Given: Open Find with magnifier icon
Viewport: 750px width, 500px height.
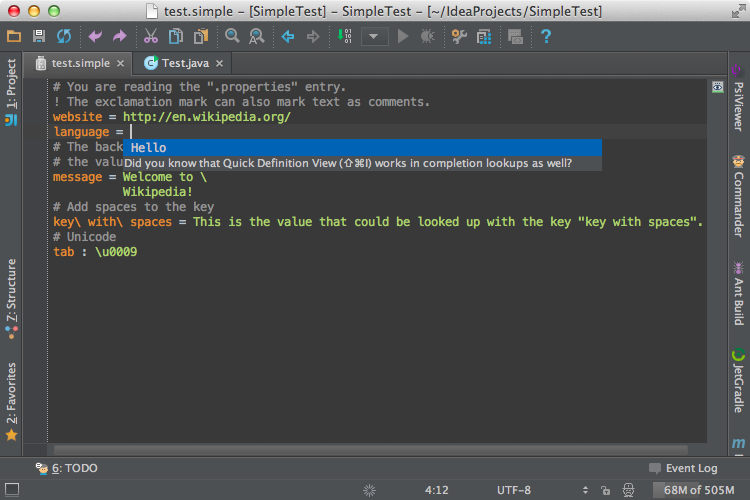Looking at the screenshot, I should pos(232,36).
